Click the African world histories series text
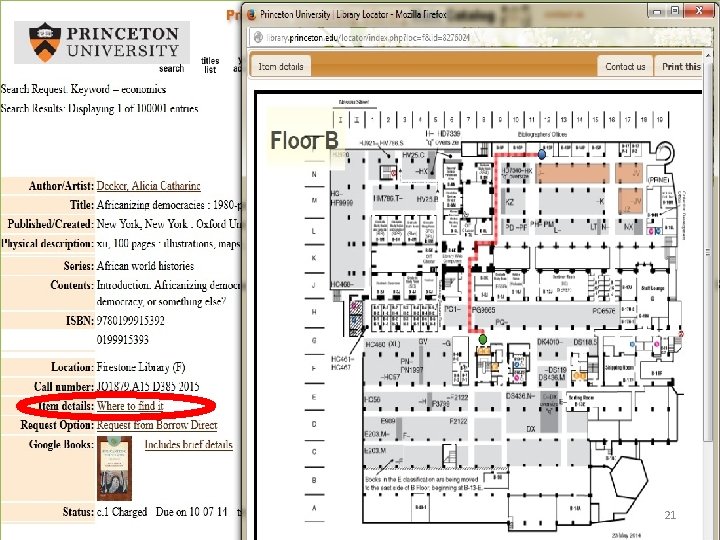This screenshot has height=540, width=720. pyautogui.click(x=145, y=266)
